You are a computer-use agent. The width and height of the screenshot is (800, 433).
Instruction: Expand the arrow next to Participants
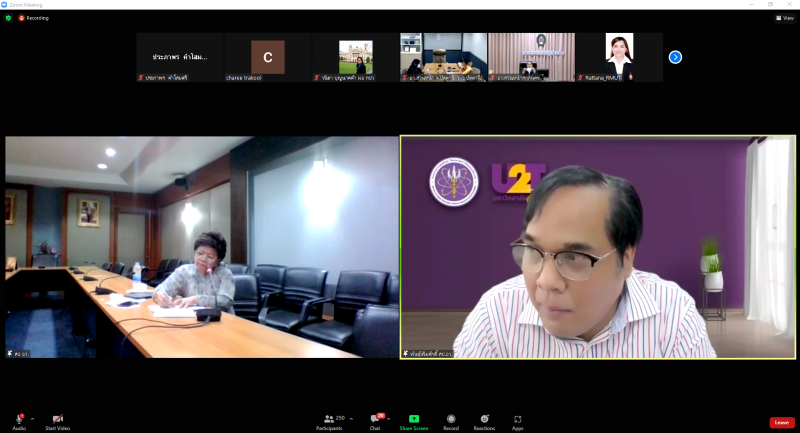coord(351,418)
